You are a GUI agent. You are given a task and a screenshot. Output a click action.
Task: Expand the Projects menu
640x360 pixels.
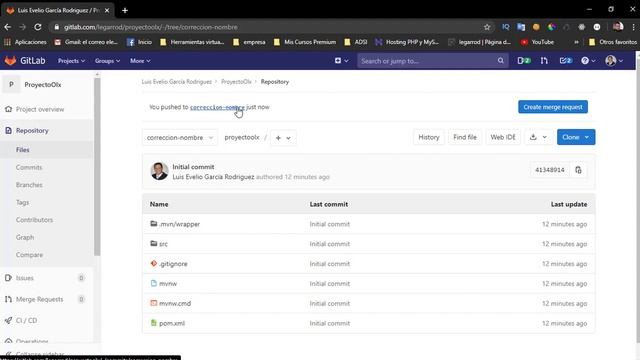(x=71, y=60)
